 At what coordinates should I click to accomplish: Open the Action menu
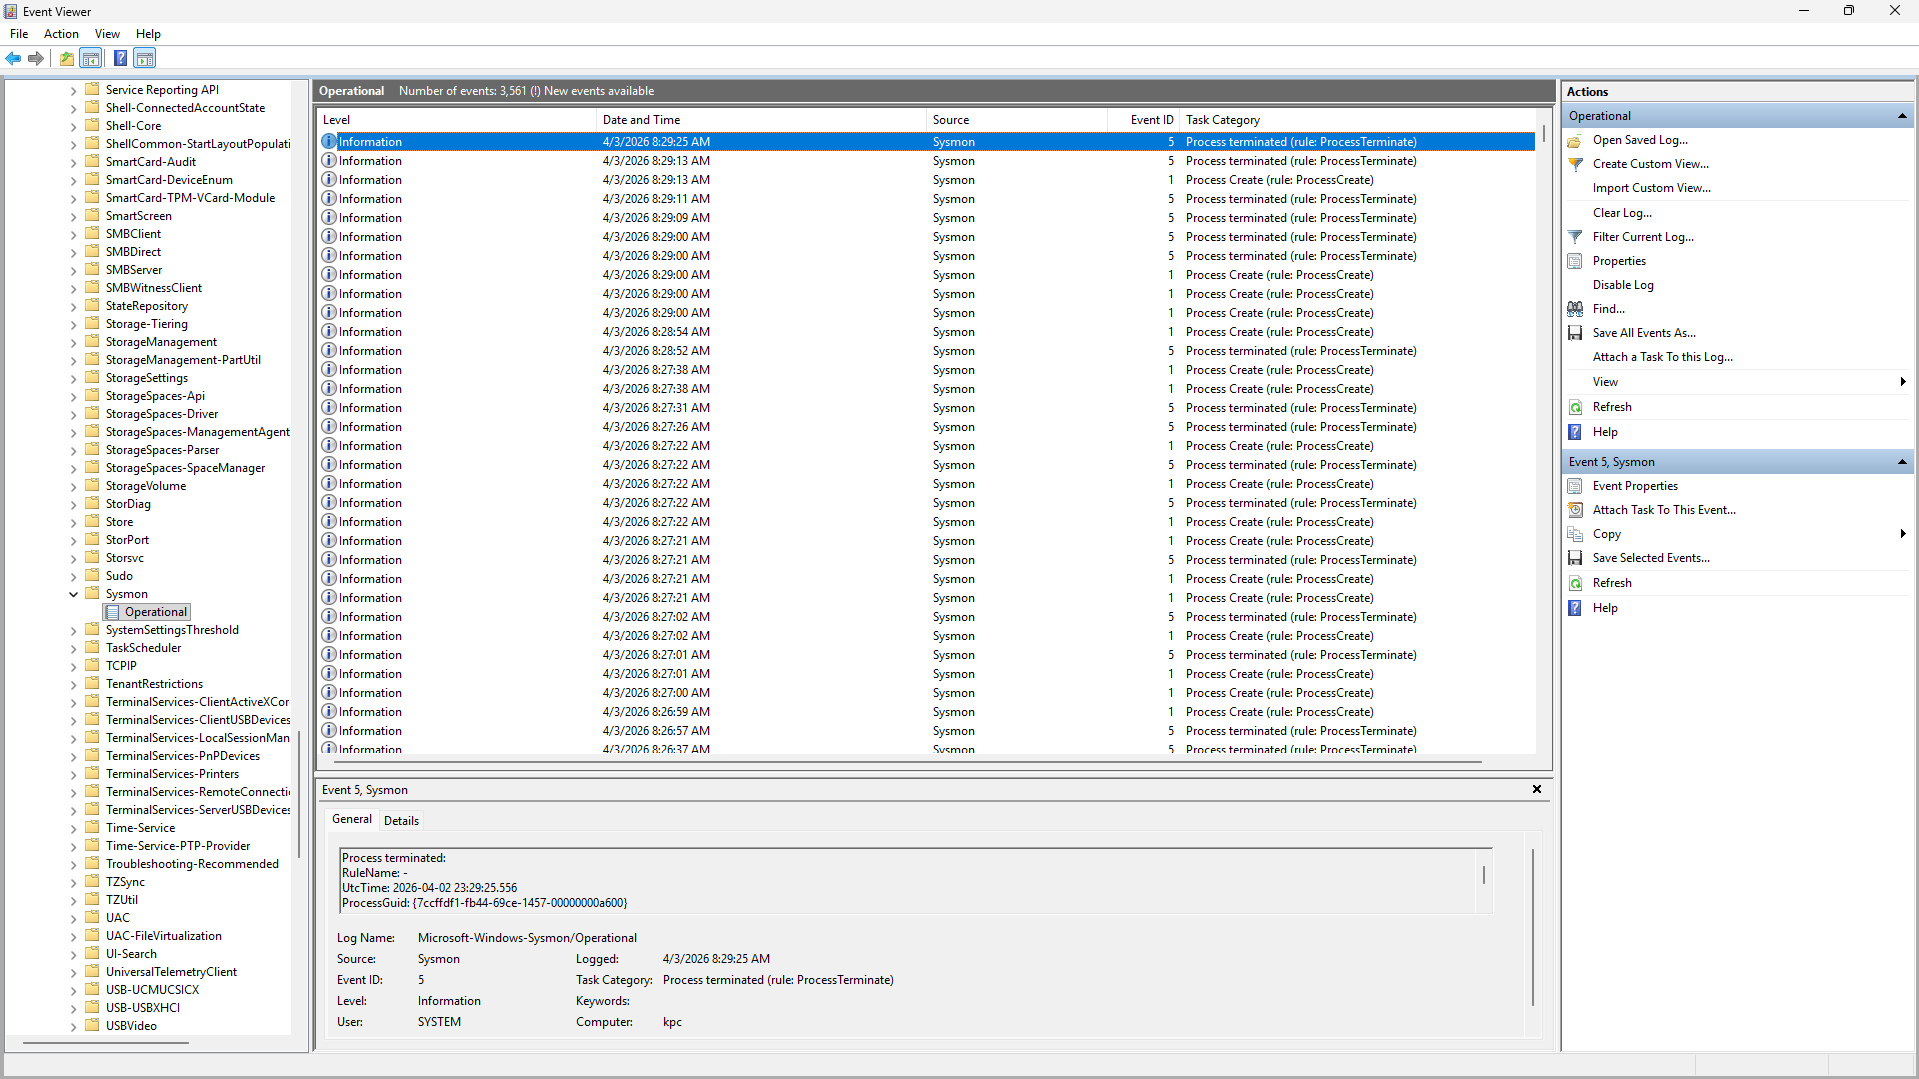click(x=61, y=34)
